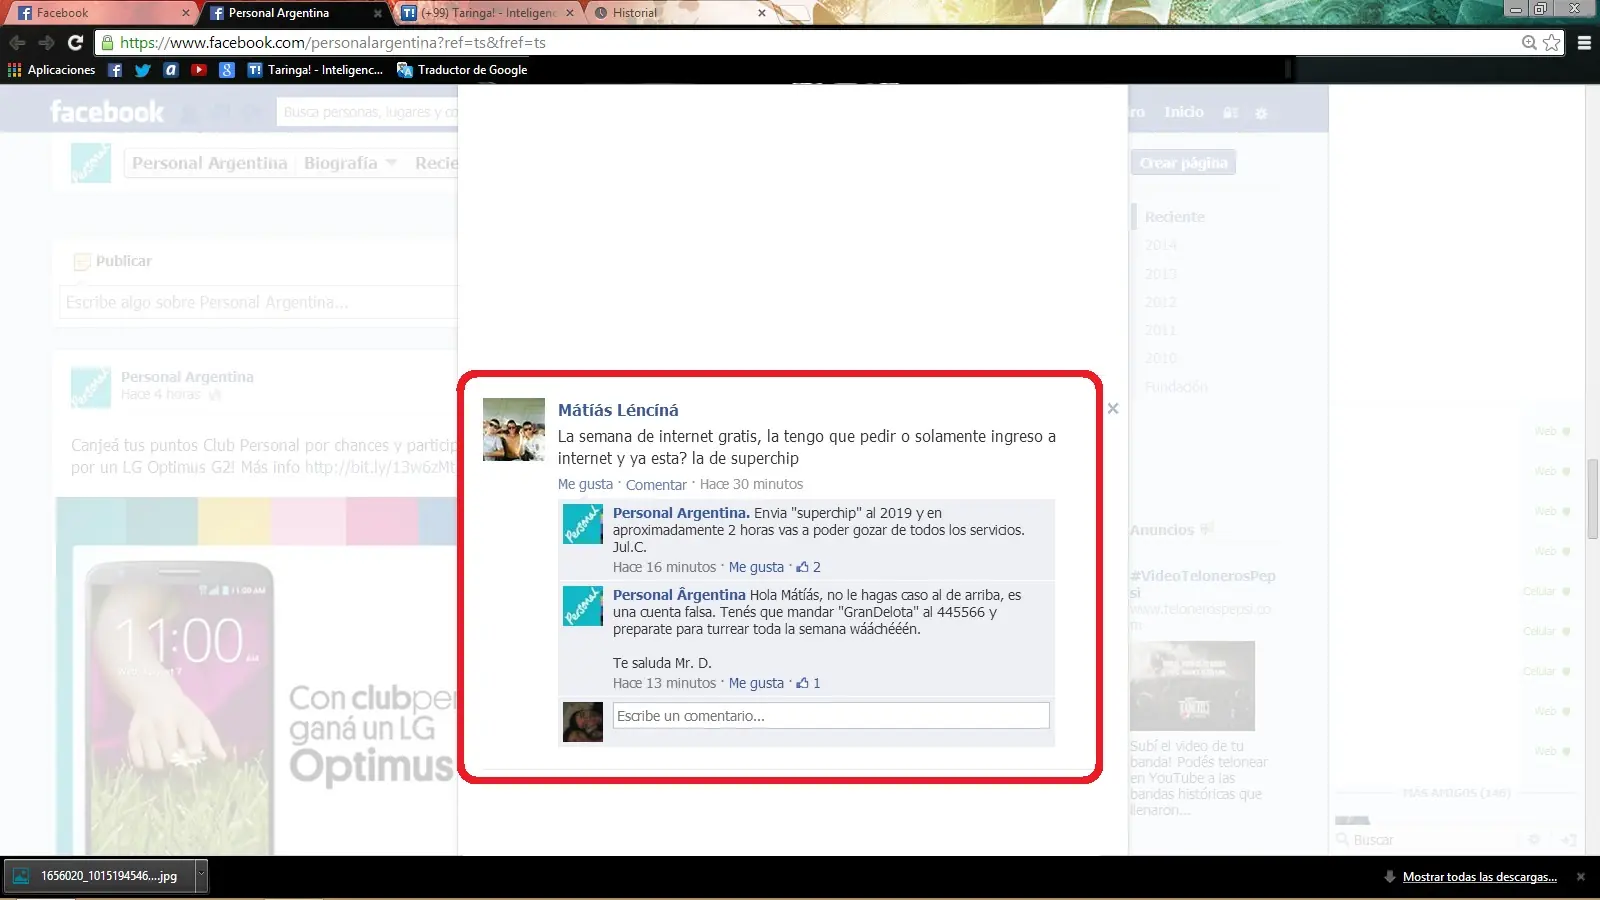This screenshot has width=1600, height=900.
Task: Click the 'Escribe algo sobre Personal Argentina' field
Action: 258,302
